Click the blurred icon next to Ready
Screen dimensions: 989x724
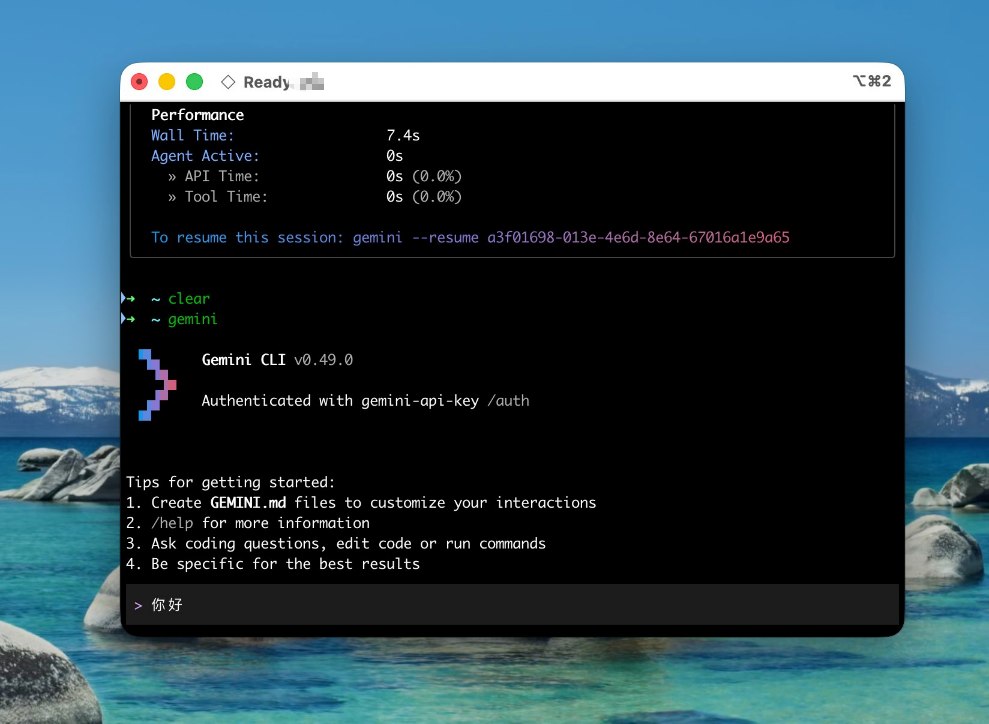pyautogui.click(x=312, y=82)
